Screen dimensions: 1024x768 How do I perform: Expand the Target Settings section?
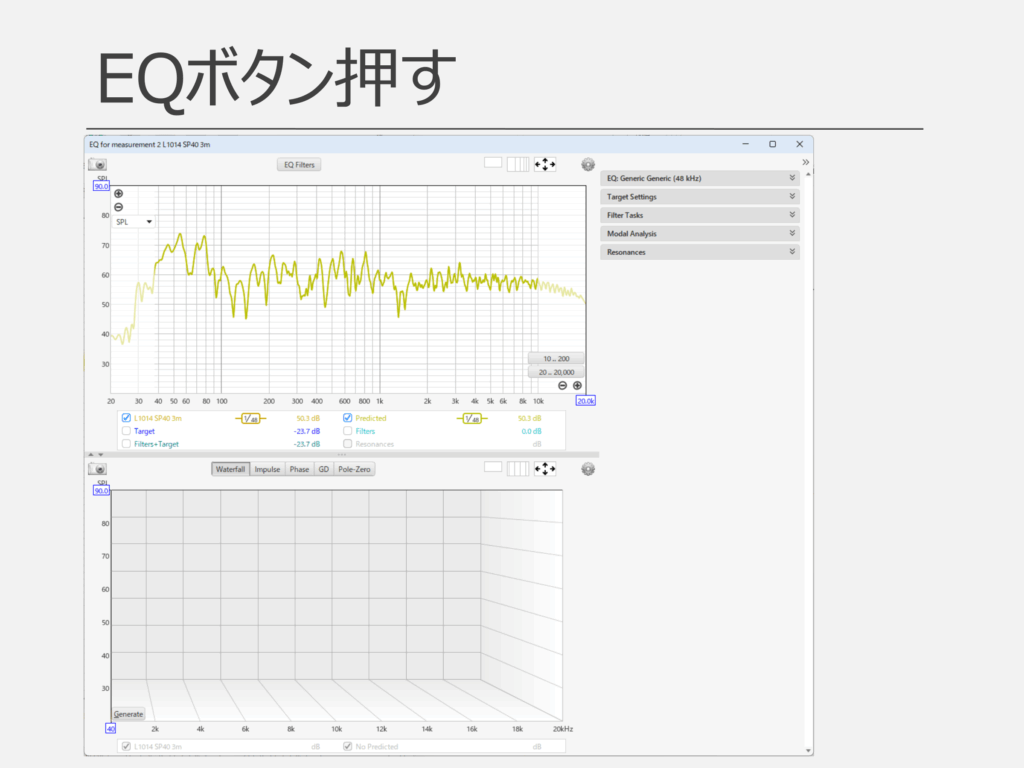(x=699, y=197)
